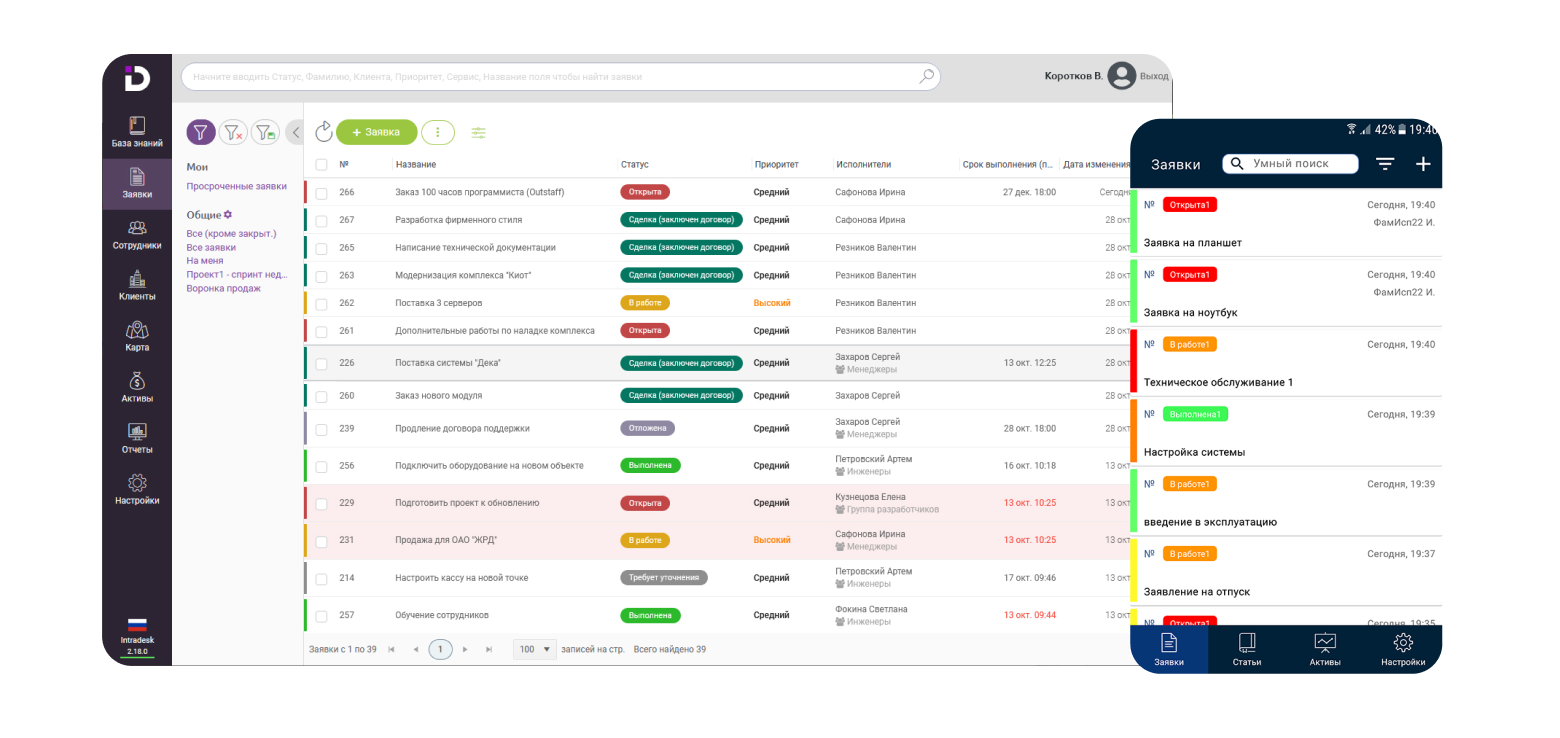
Task: Check the box for request 266
Action: [x=321, y=193]
